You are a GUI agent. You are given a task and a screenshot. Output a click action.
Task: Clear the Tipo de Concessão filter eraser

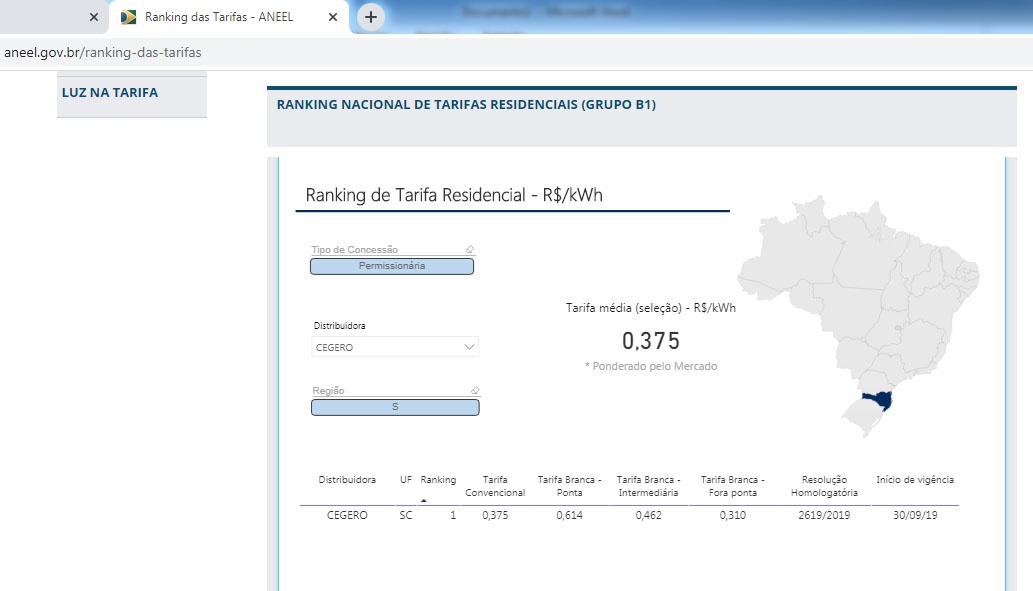[x=470, y=250]
